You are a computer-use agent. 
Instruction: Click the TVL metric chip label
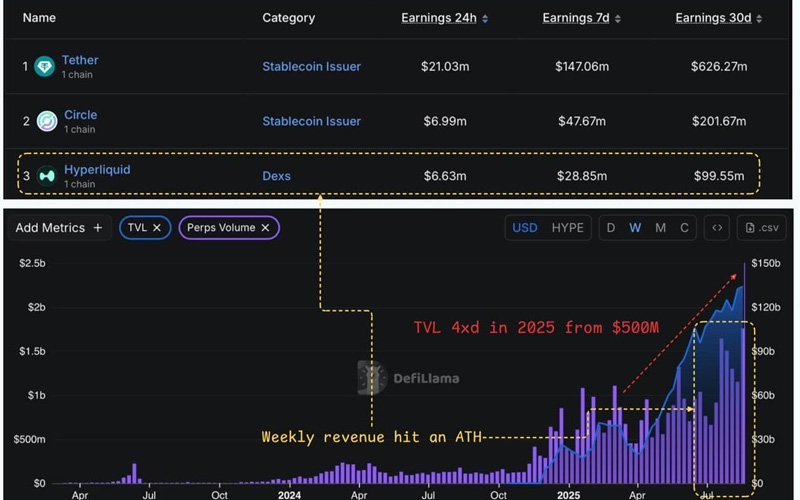137,228
